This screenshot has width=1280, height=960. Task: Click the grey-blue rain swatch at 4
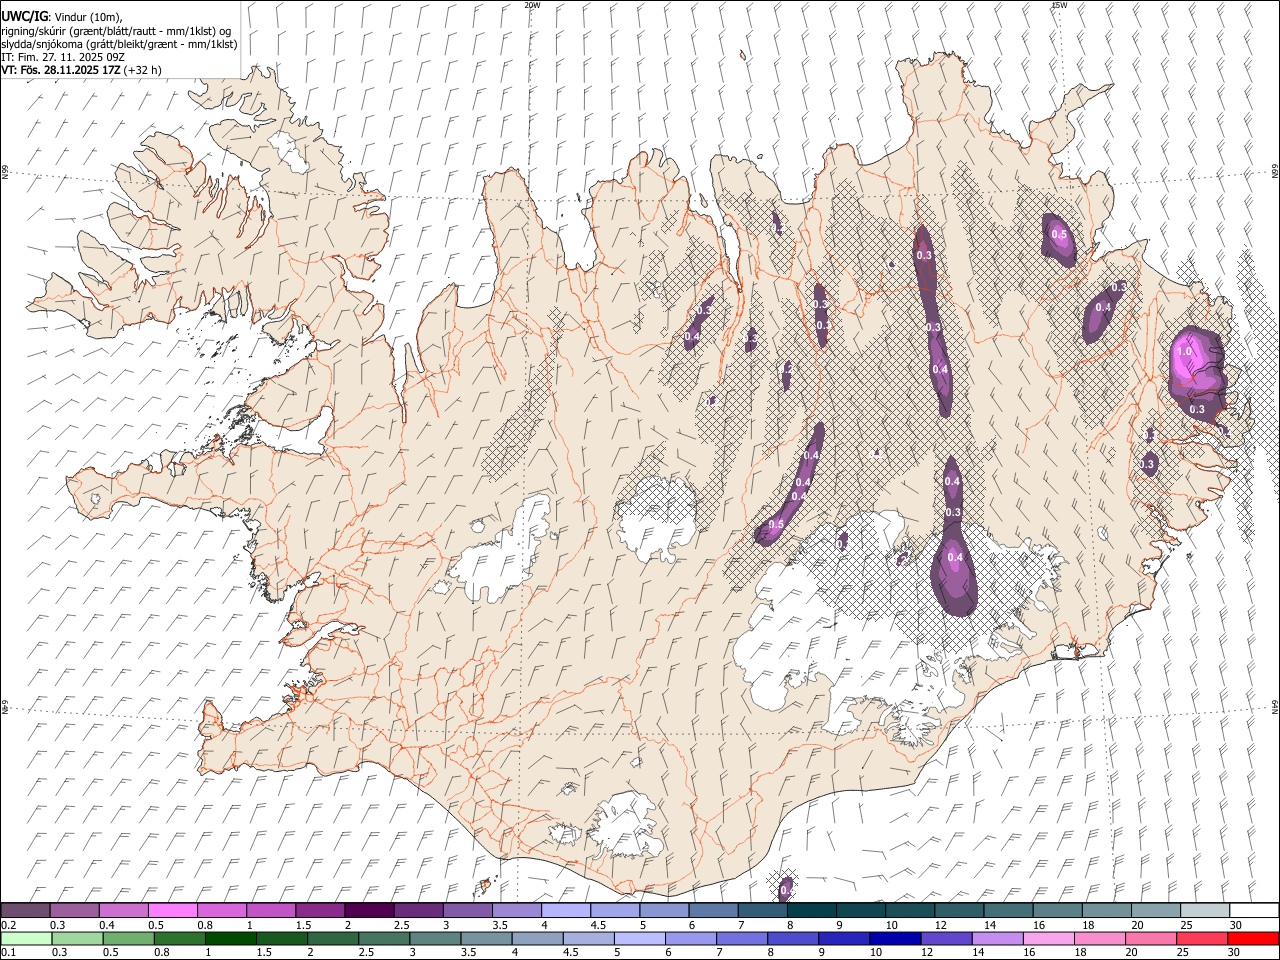click(536, 939)
